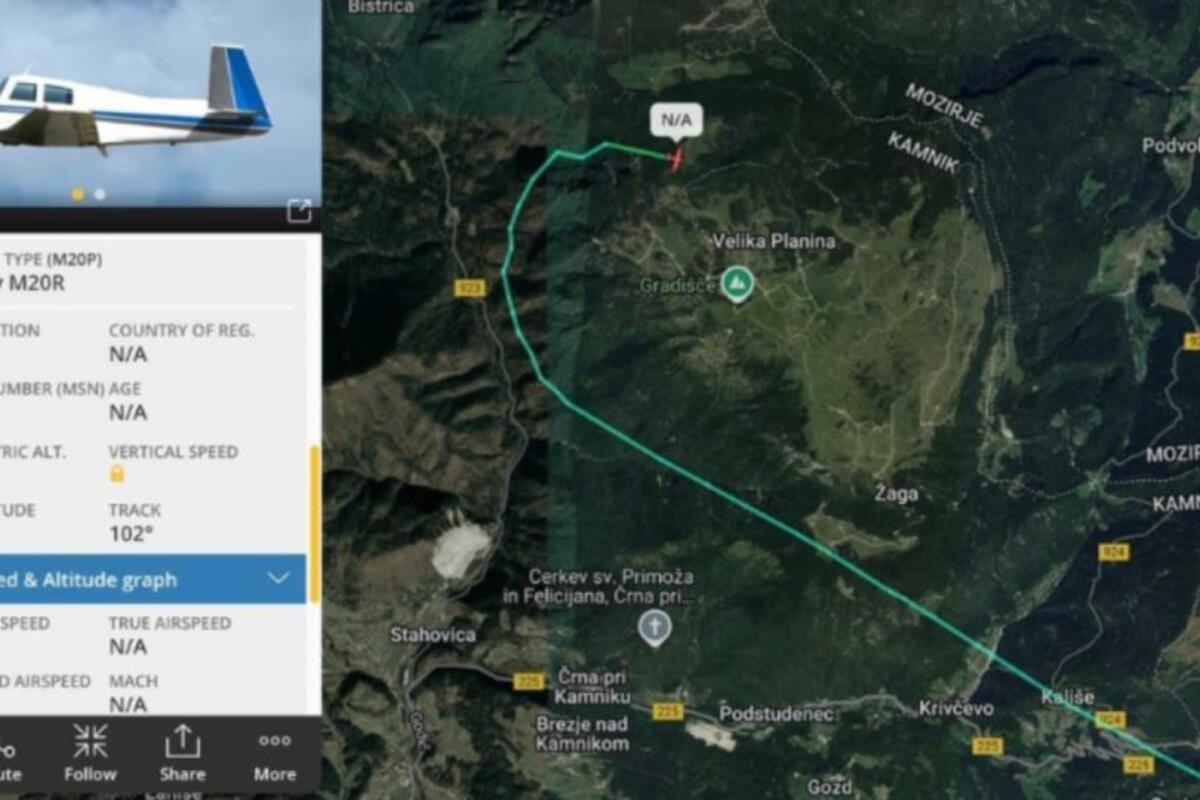Screen dimensions: 1200x800
Task: Click road 923 shield marker
Action: point(469,288)
